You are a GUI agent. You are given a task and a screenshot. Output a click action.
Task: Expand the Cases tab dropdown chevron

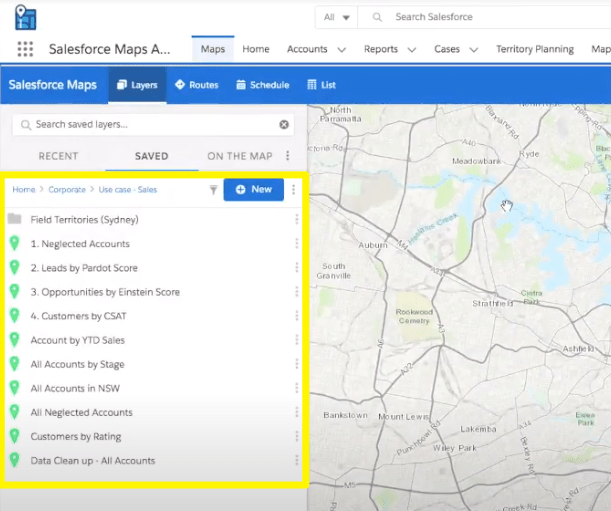[x=473, y=50]
